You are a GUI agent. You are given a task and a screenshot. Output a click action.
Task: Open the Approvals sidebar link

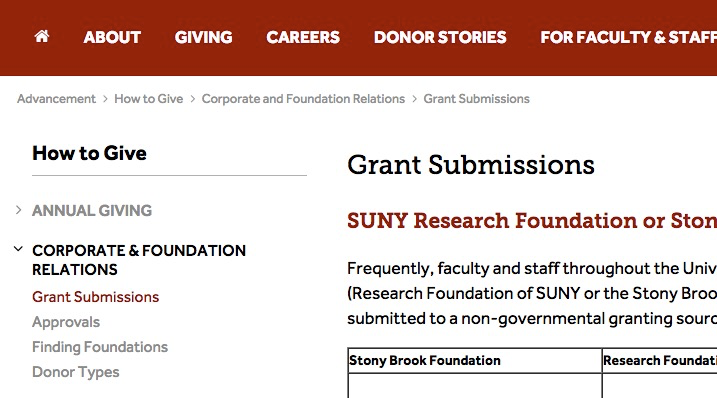66,322
